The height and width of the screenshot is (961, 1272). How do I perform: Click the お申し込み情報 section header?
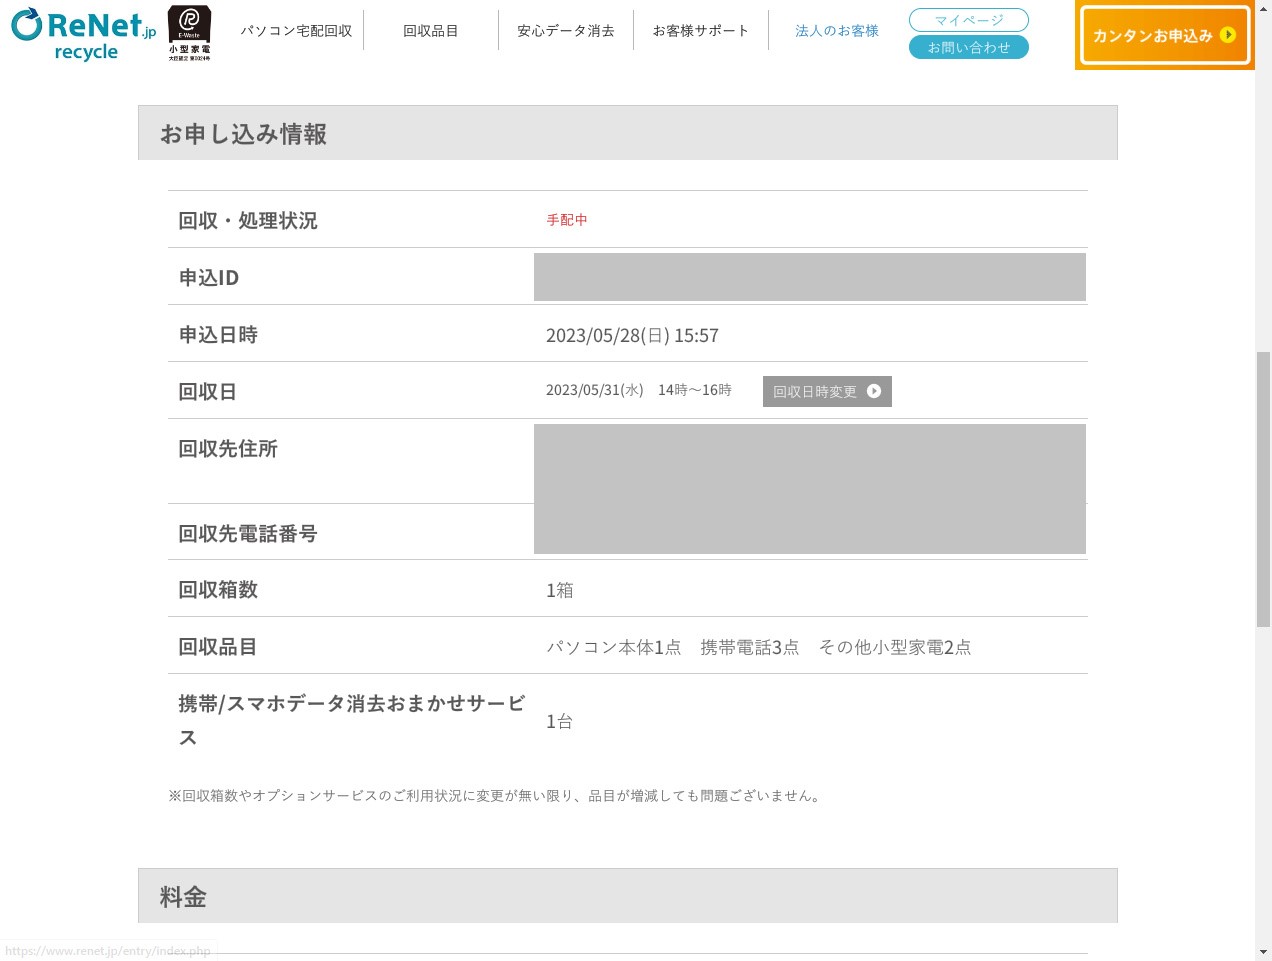(x=244, y=134)
